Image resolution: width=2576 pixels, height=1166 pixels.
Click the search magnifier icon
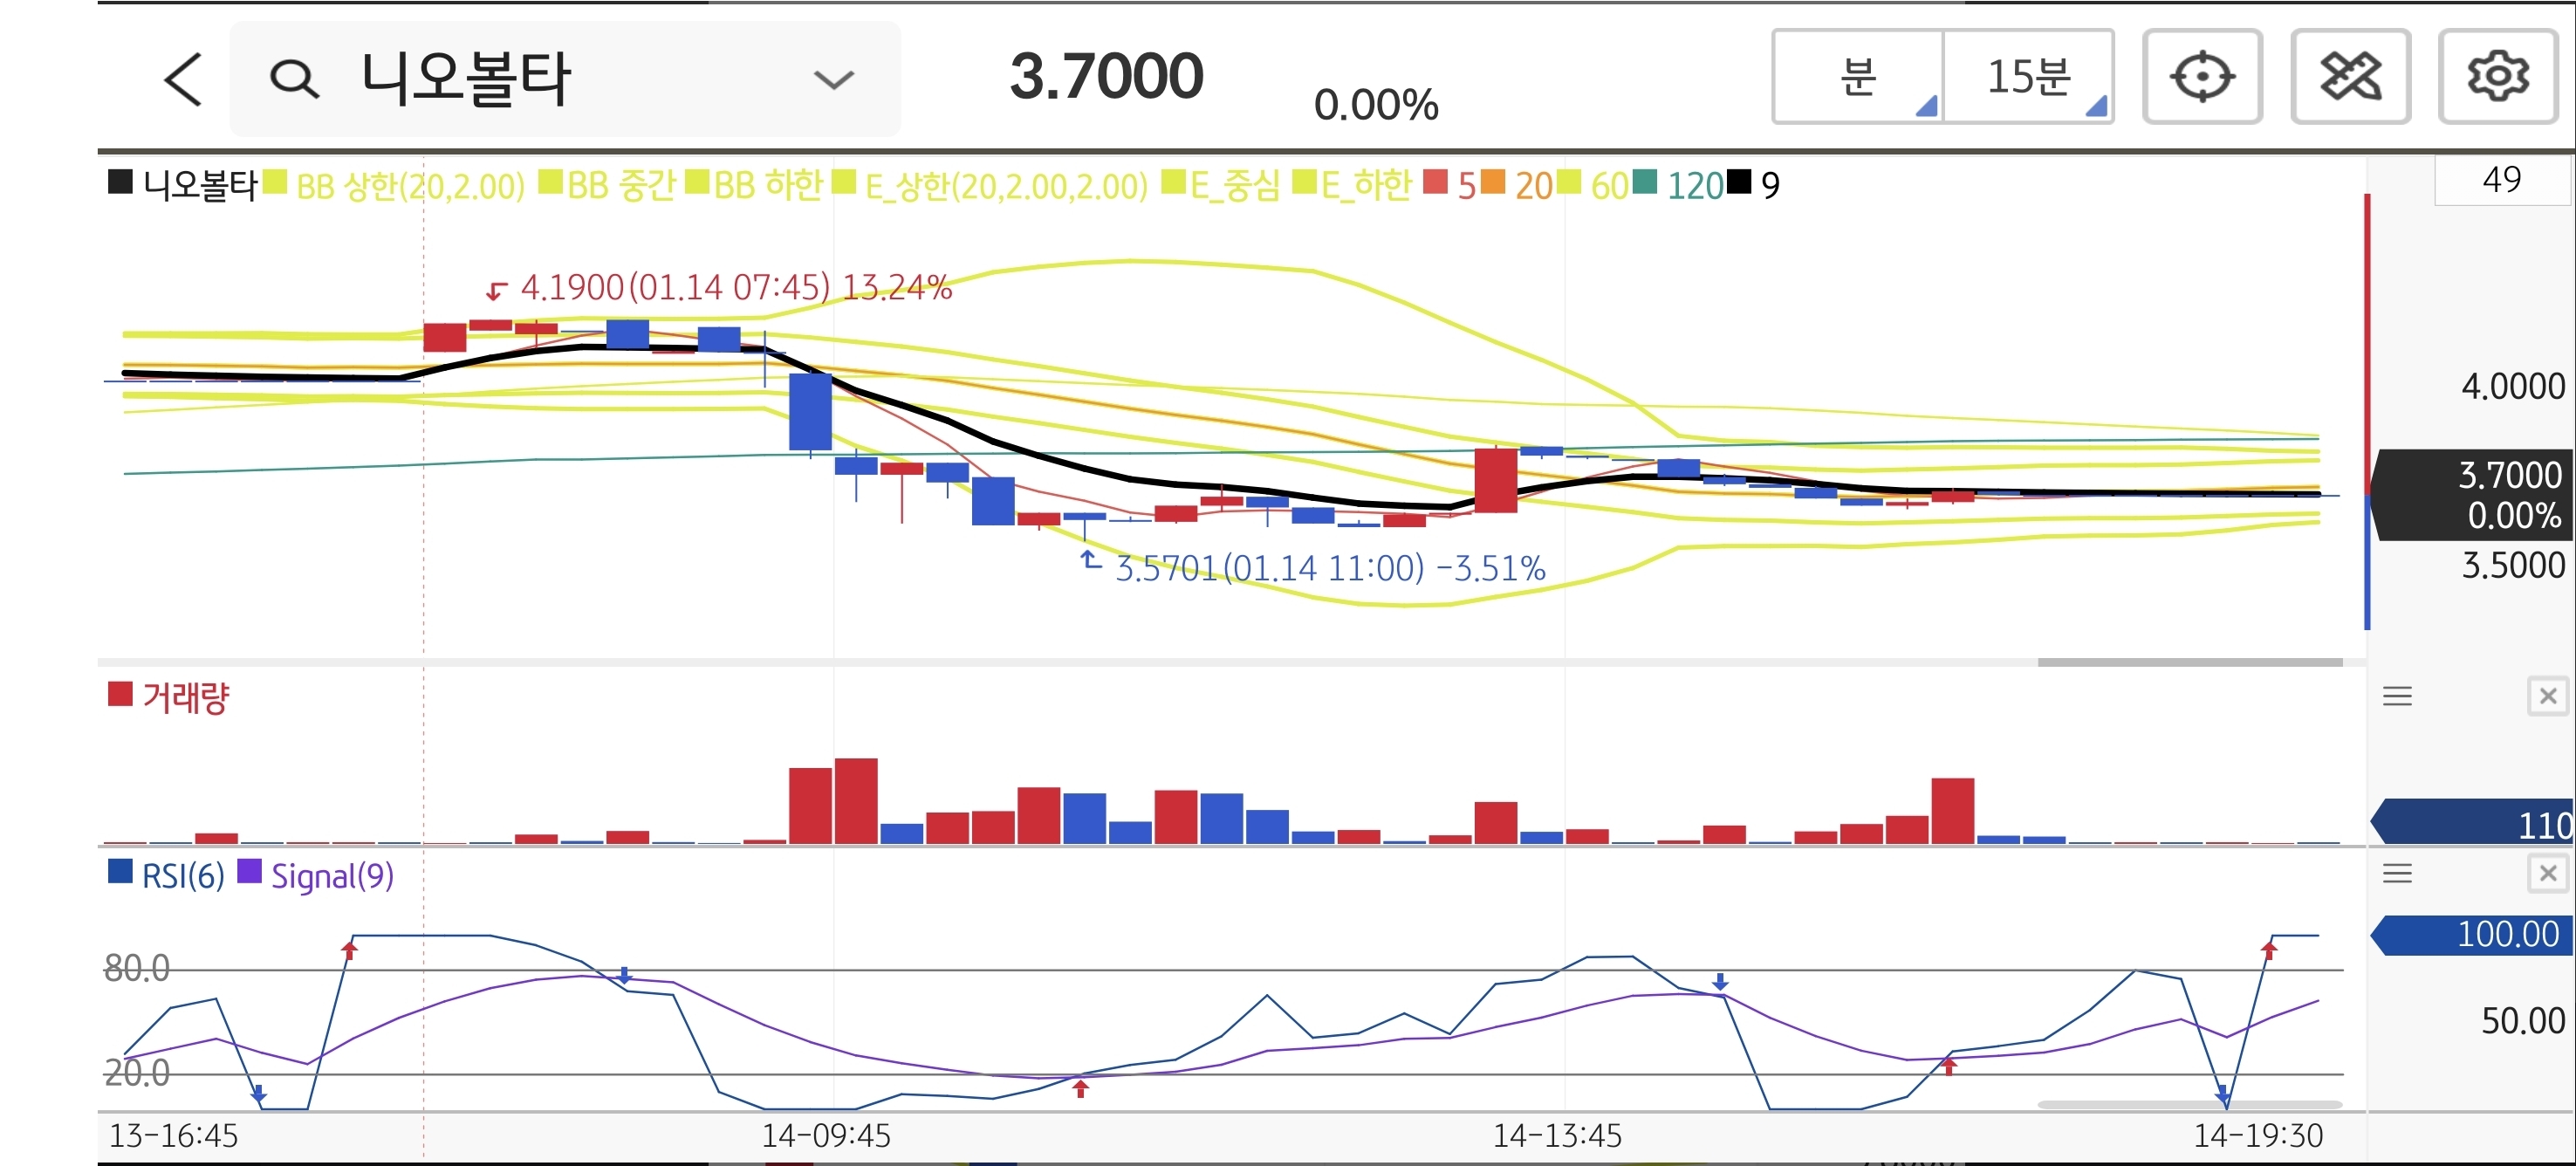pos(294,79)
